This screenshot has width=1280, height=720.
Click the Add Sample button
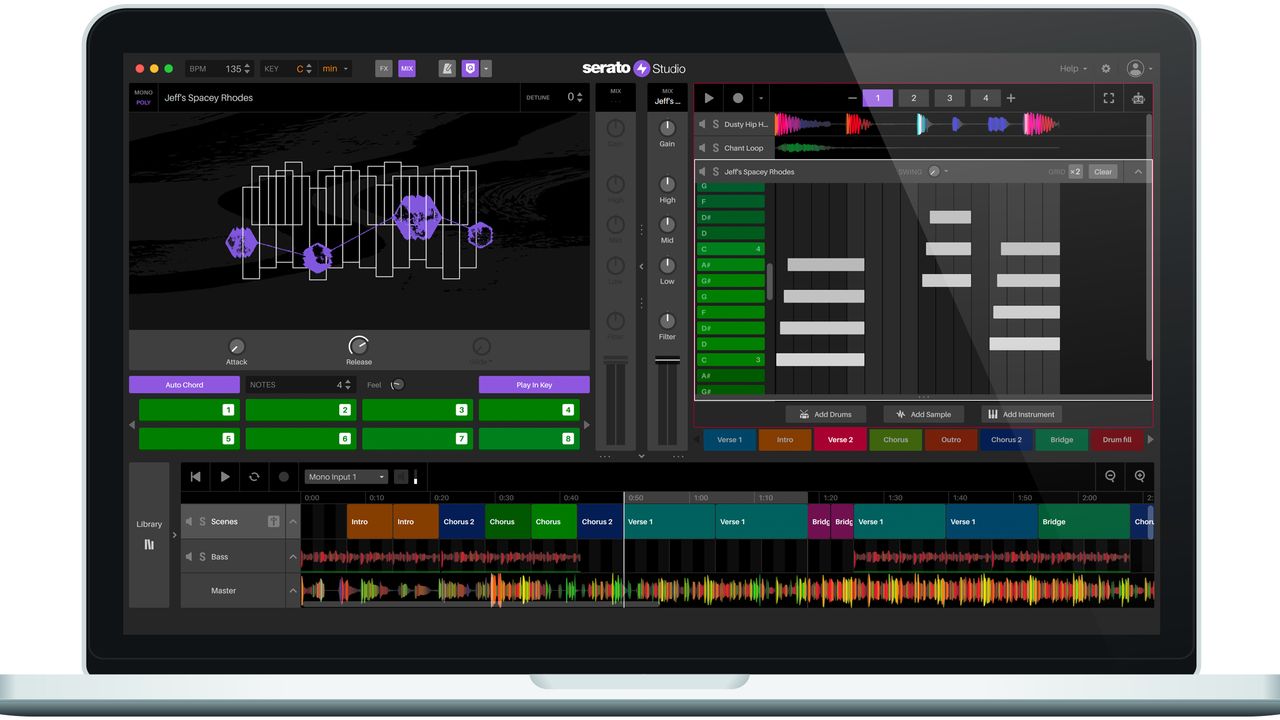[x=923, y=414]
